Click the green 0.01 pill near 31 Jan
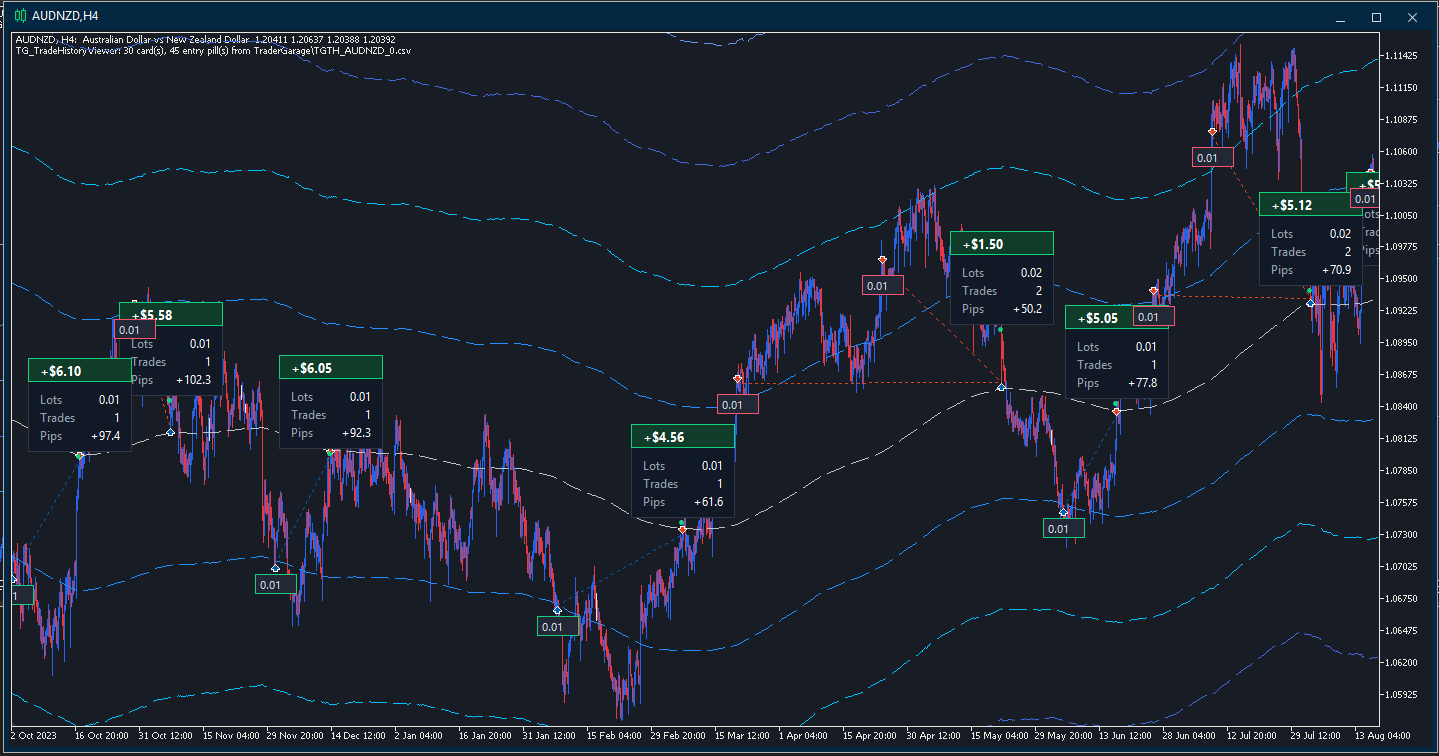Screen dimensions: 1439x756 click(x=558, y=626)
